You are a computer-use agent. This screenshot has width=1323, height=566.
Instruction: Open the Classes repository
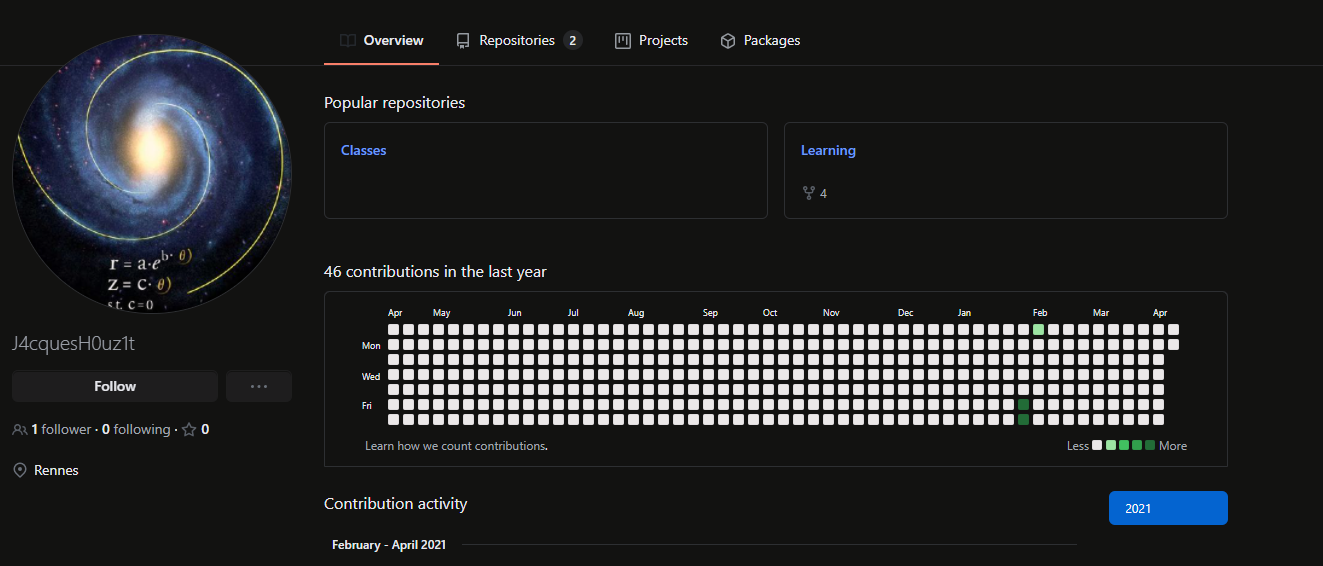pos(364,150)
